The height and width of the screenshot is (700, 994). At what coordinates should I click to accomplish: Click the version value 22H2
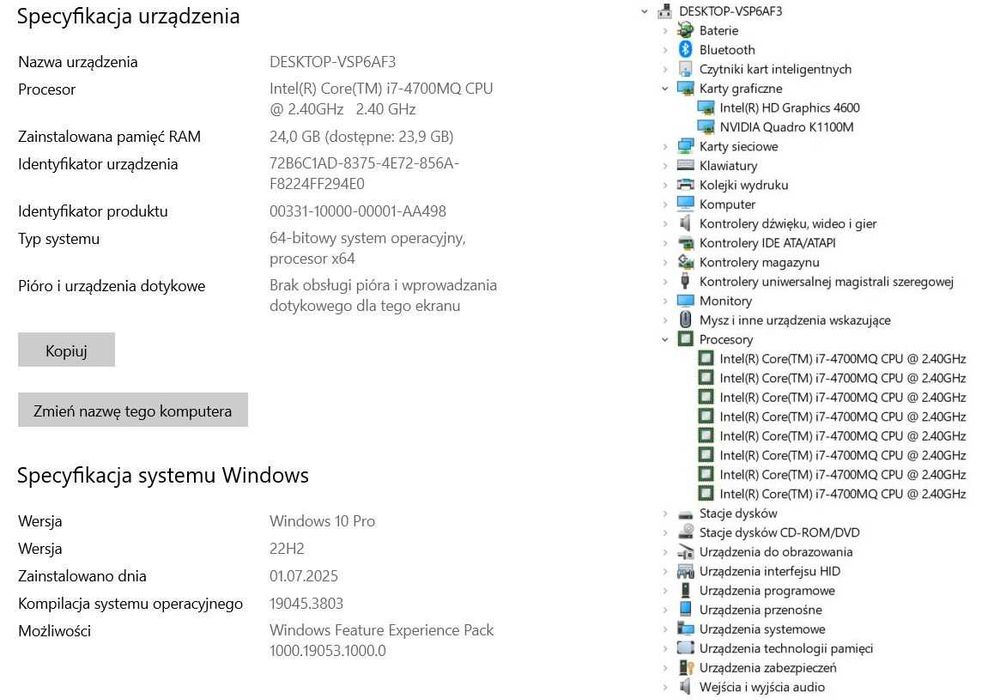click(287, 548)
